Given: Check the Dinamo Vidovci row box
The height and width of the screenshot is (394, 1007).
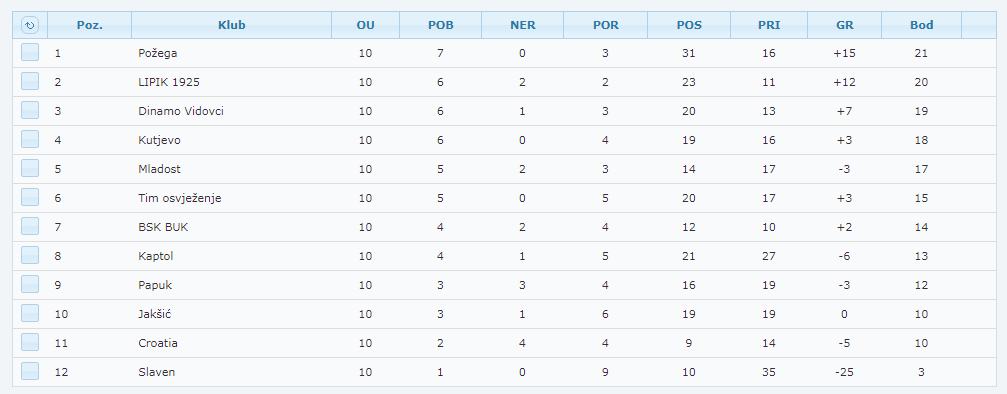Looking at the screenshot, I should 30,110.
